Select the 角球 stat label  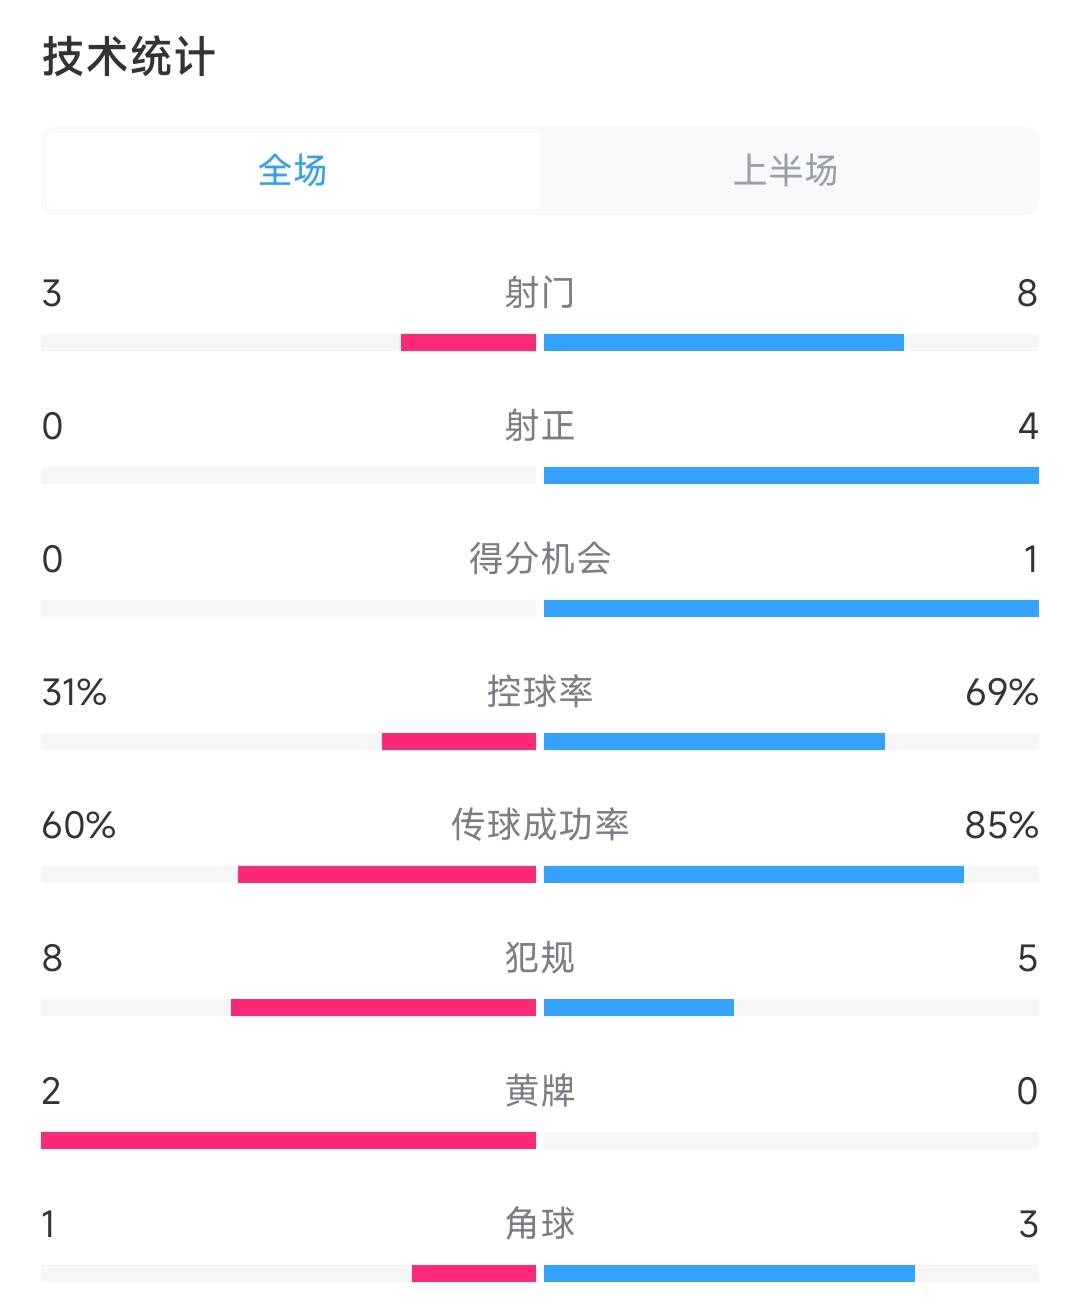(x=540, y=1224)
